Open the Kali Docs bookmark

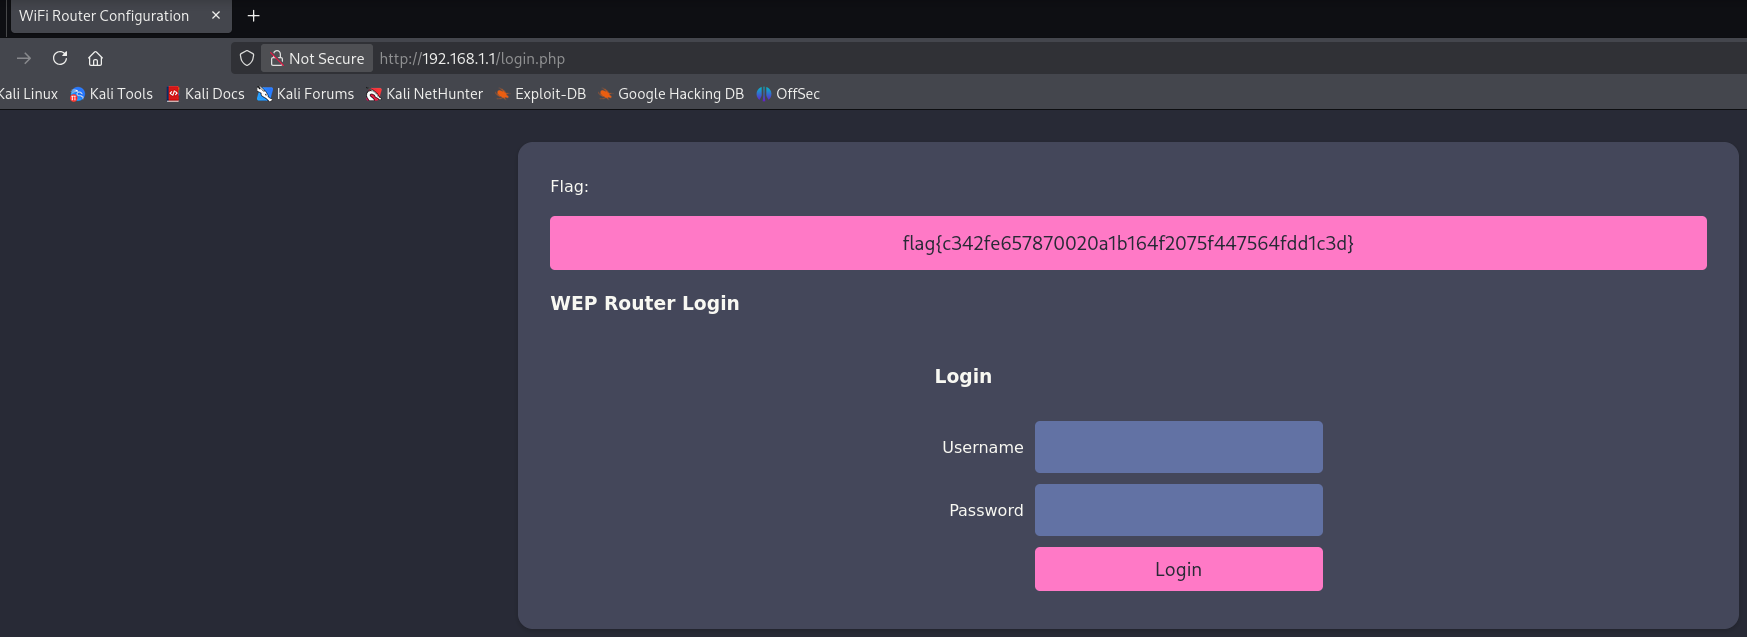pyautogui.click(x=205, y=94)
